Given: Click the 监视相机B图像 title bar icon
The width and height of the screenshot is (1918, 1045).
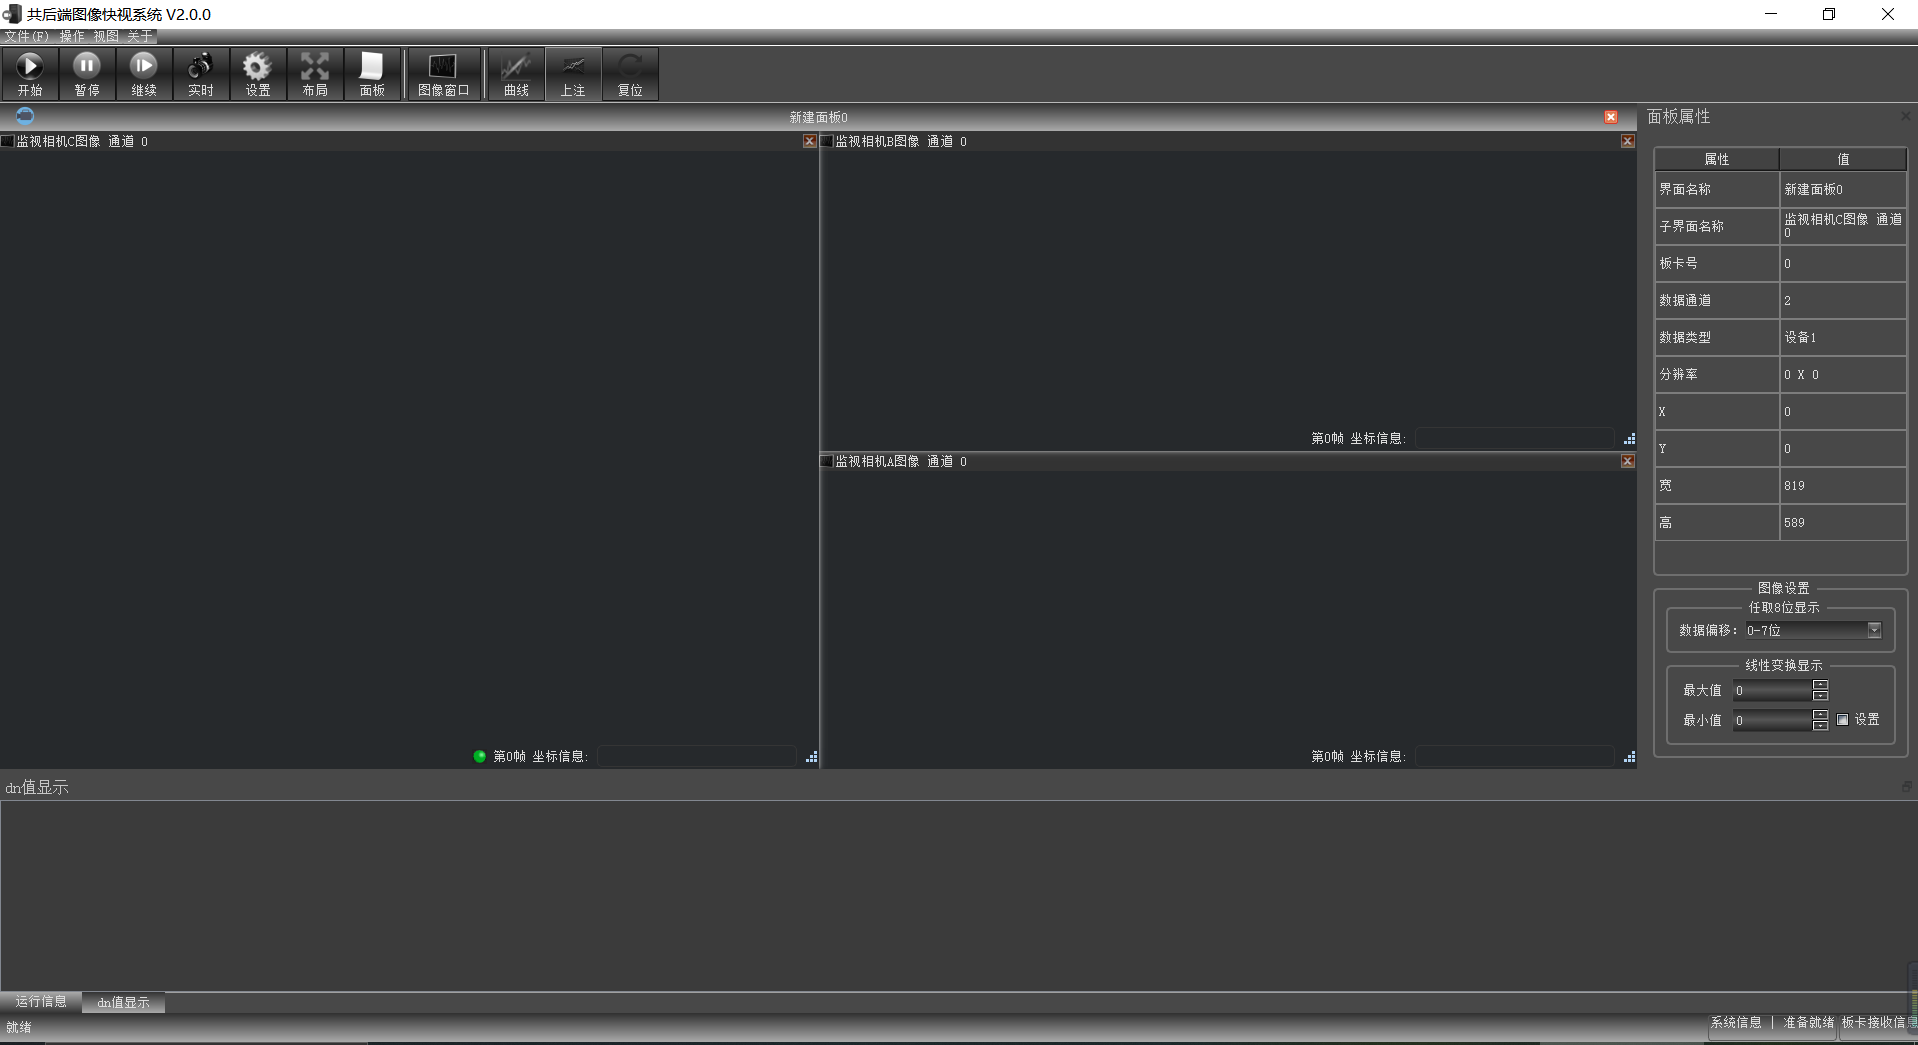Looking at the screenshot, I should click(x=827, y=141).
